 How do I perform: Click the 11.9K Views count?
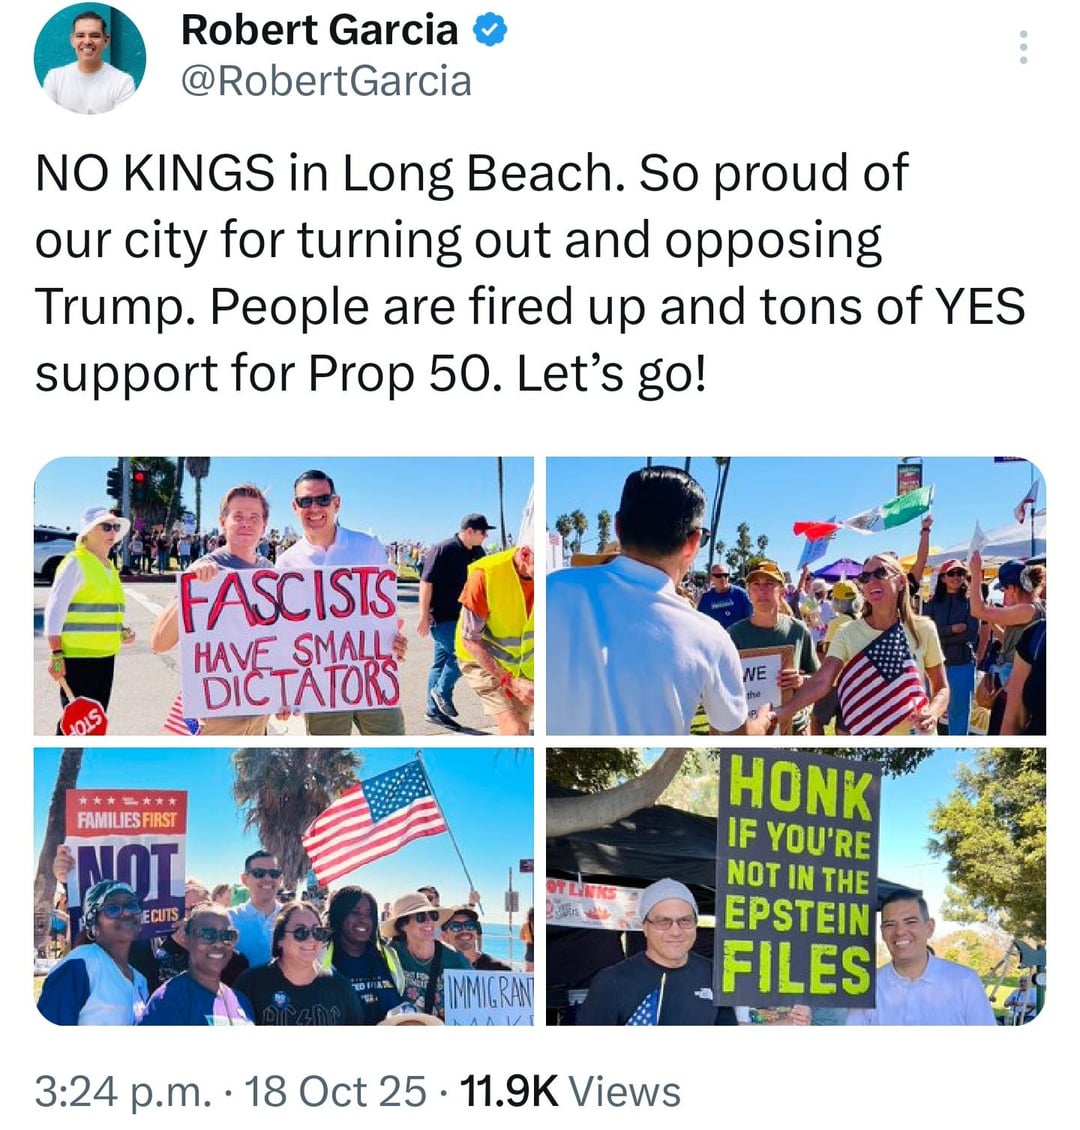569,1090
